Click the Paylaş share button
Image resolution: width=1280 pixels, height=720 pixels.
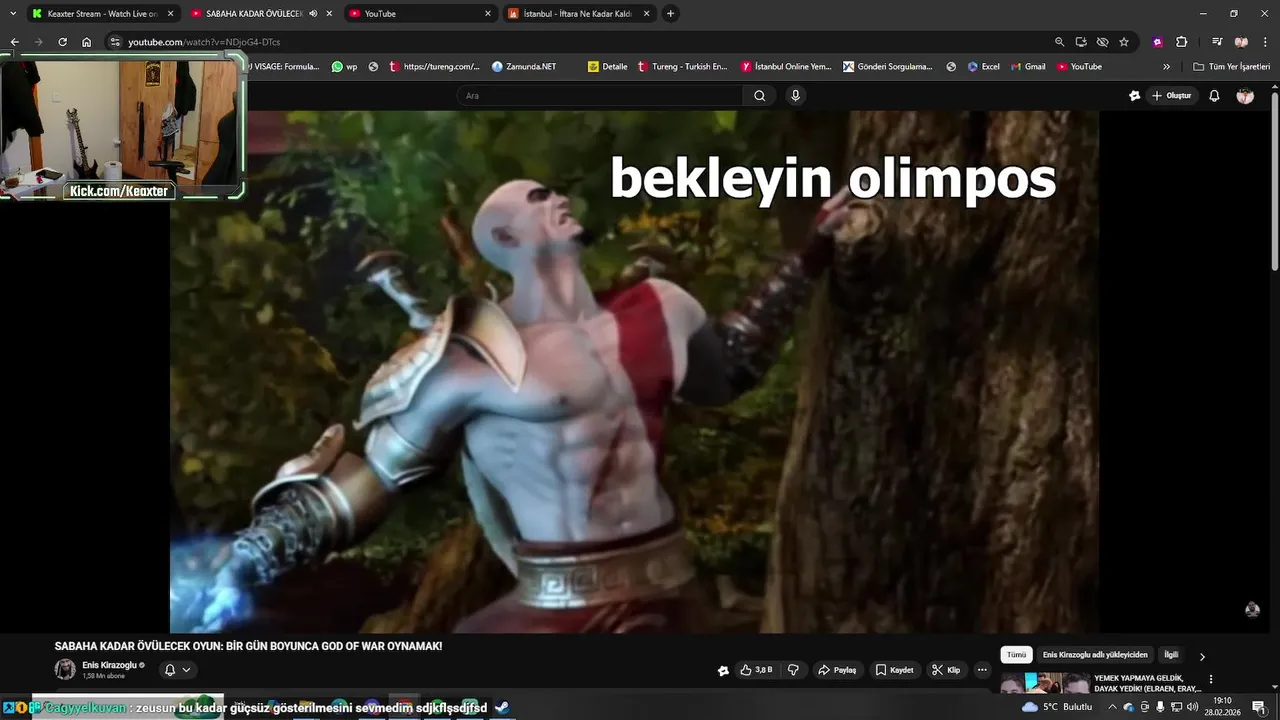(x=837, y=670)
